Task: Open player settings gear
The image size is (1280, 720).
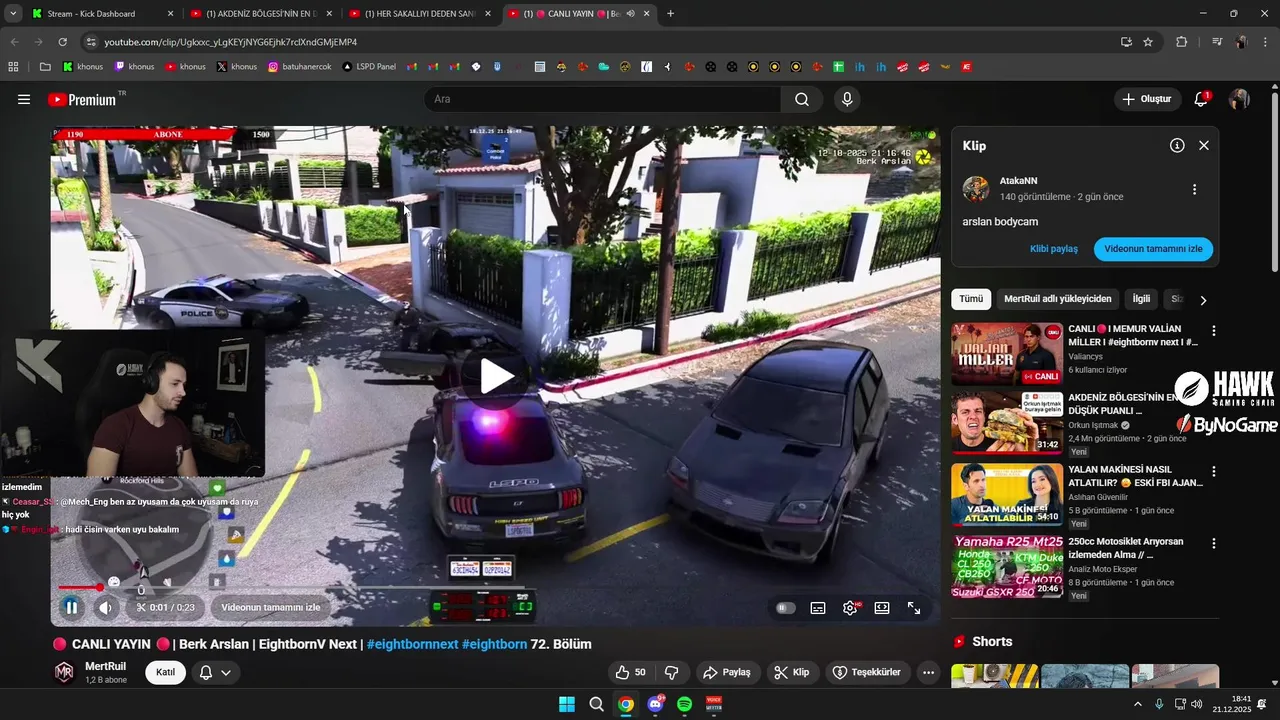Action: [x=850, y=607]
